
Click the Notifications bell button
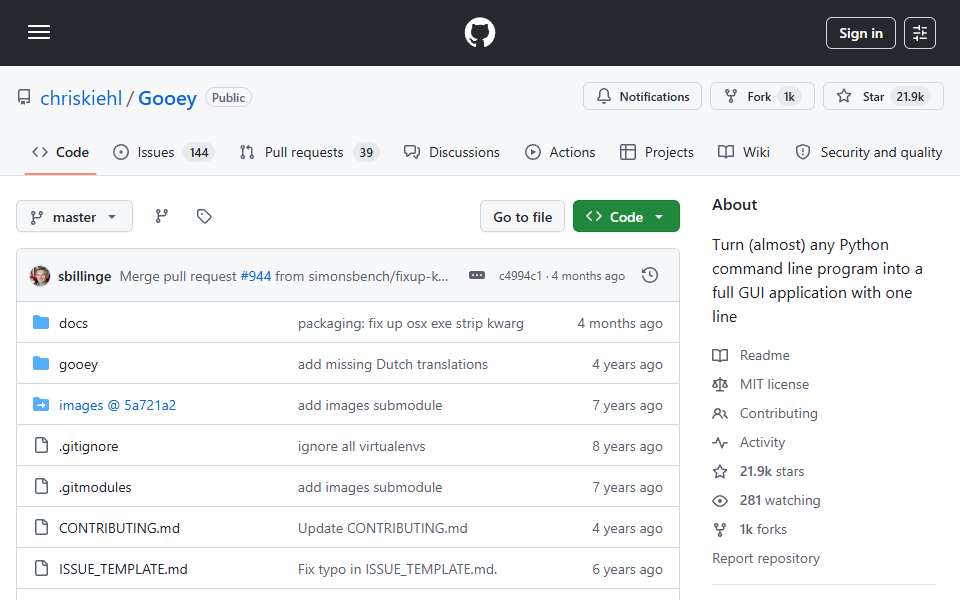click(x=642, y=97)
